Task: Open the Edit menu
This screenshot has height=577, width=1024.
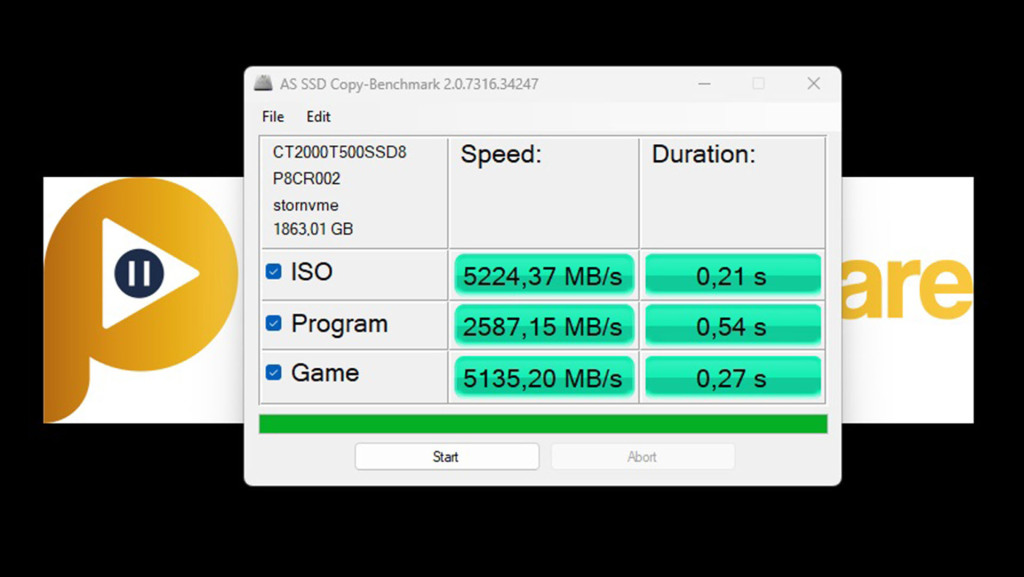Action: point(318,117)
